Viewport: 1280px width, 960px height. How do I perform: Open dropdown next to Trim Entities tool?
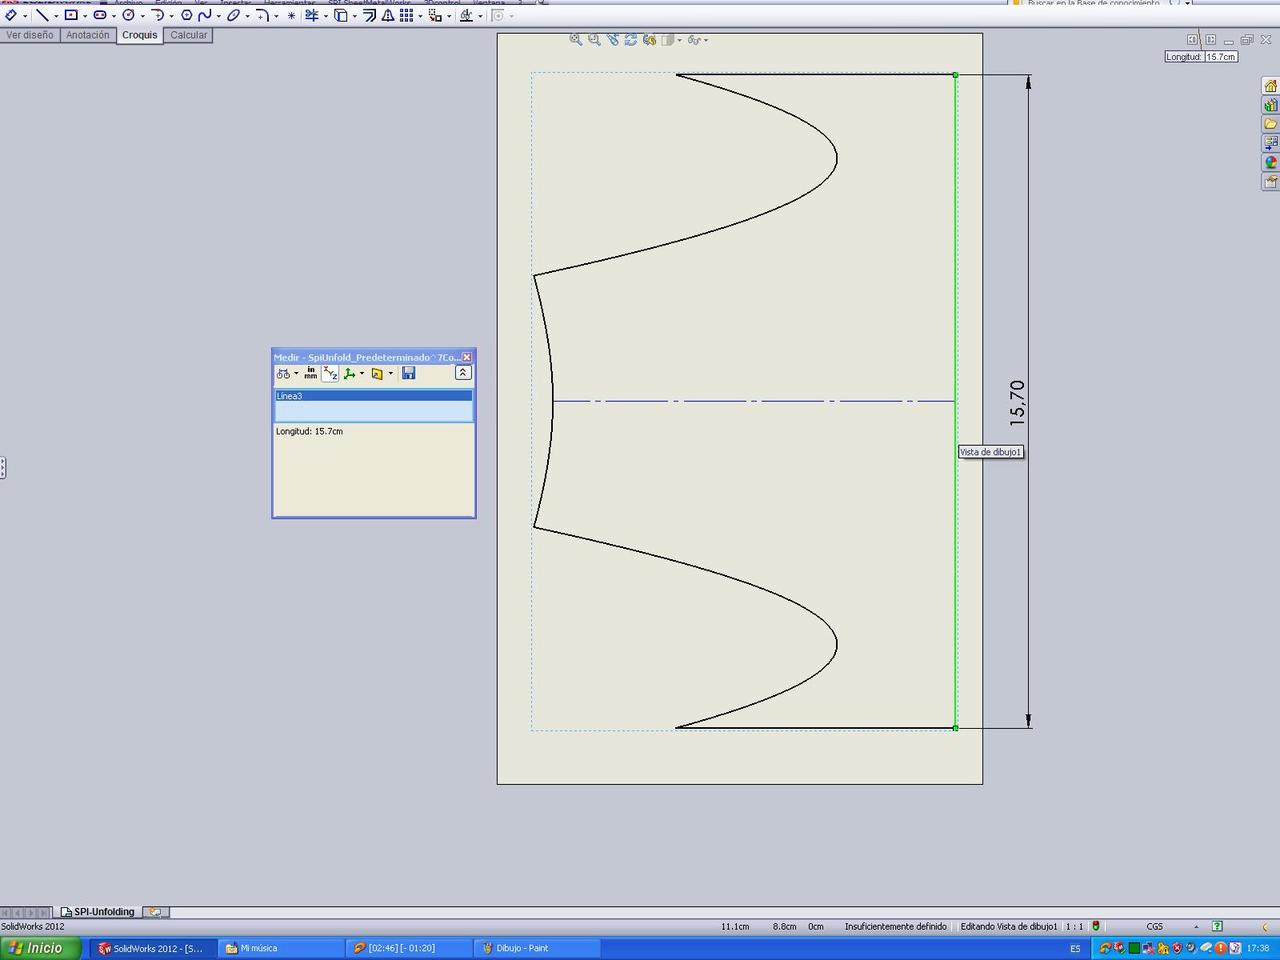[326, 16]
